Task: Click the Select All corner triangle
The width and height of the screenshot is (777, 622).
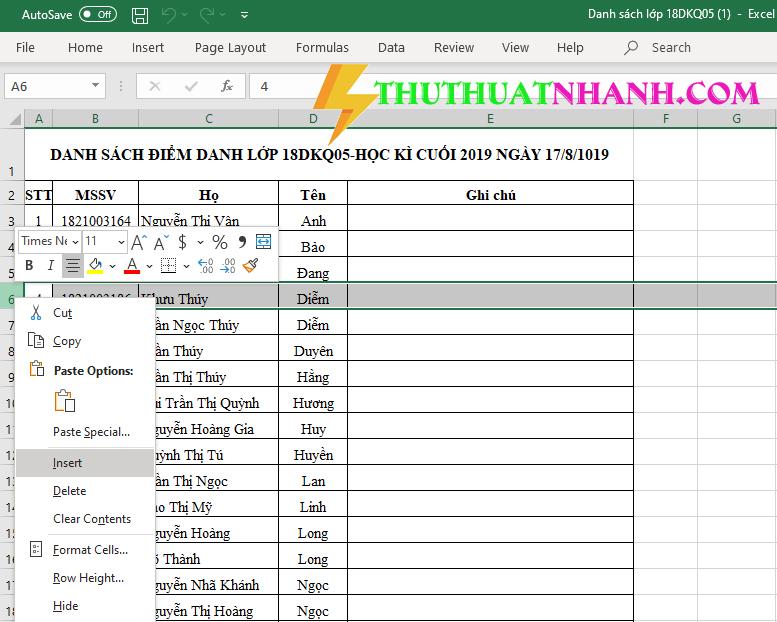Action: click(x=15, y=119)
